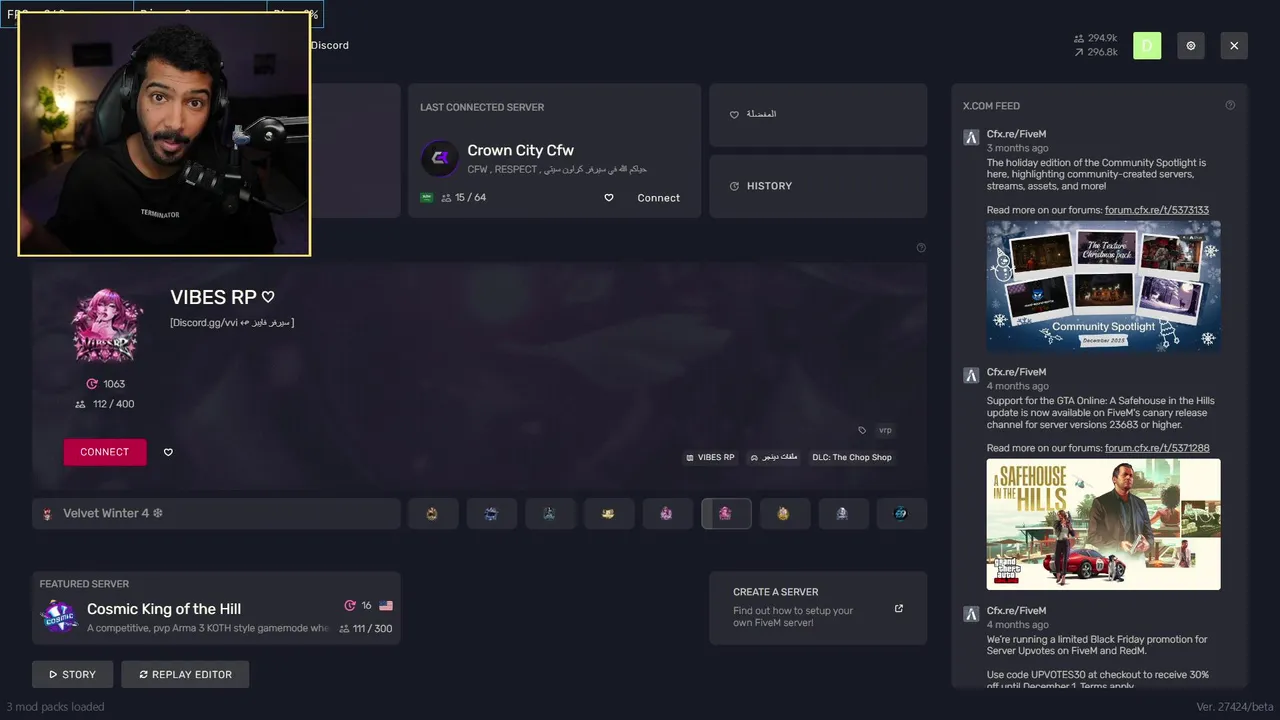Click the 3 mod packs loaded status text
1280x720 pixels.
click(x=55, y=706)
